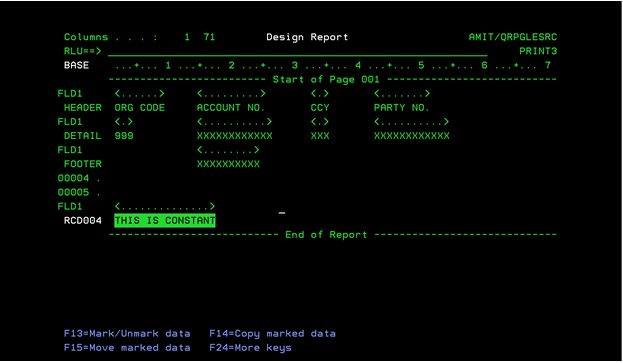623x363 pixels.
Task: Click the DETAIL record label
Action: (83, 136)
